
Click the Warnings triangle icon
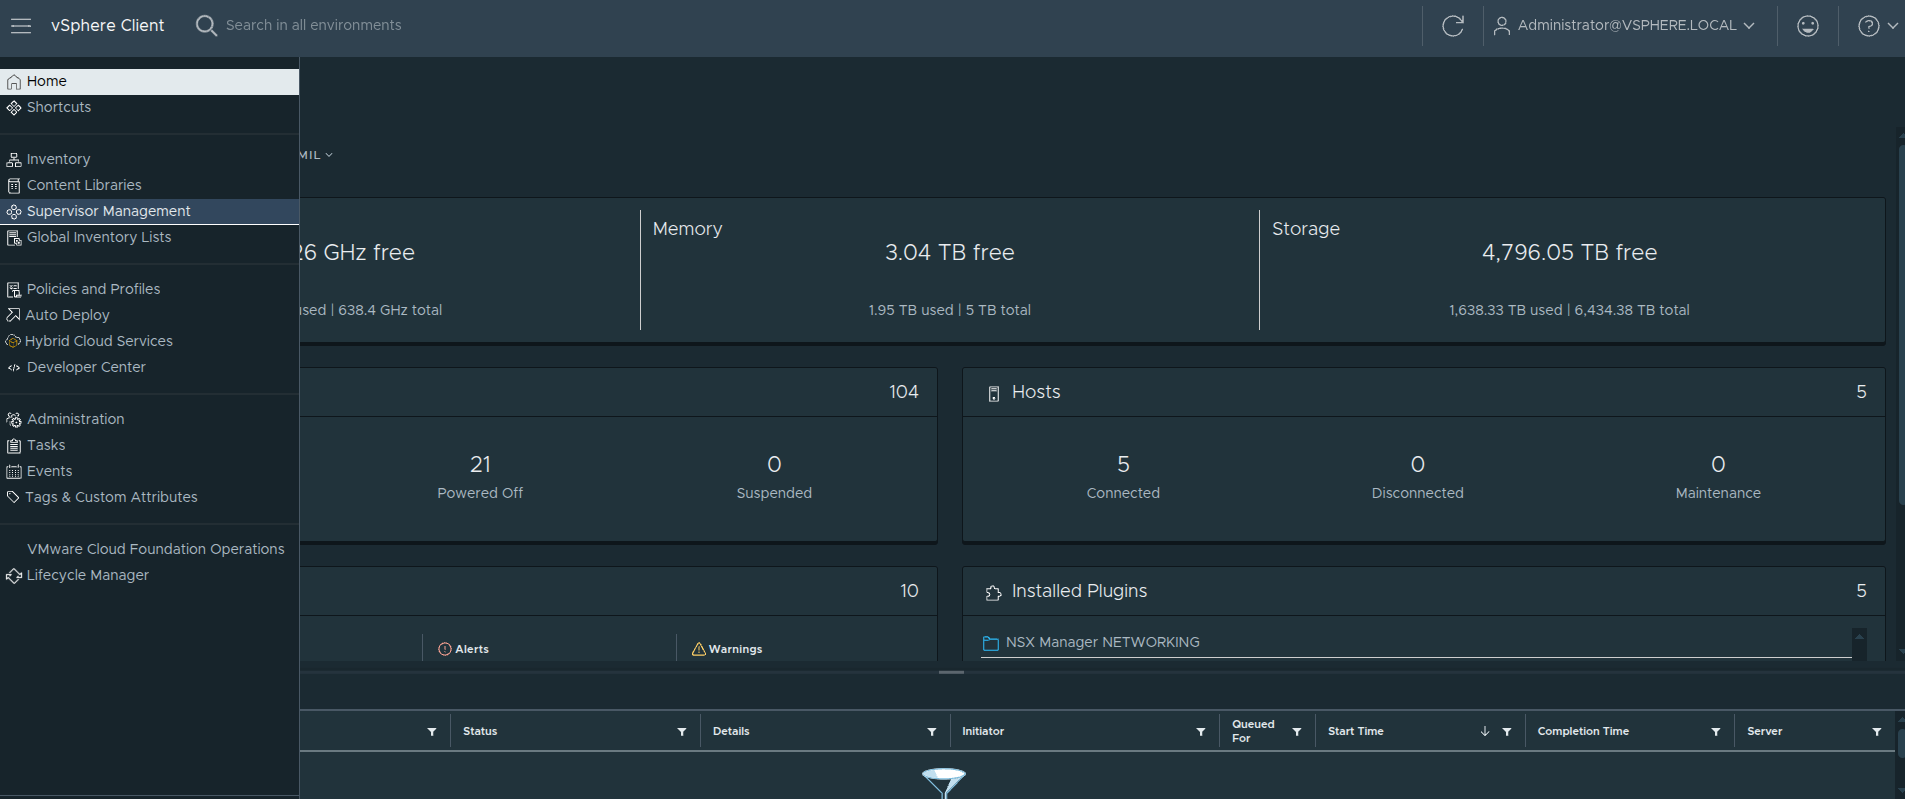[x=699, y=649]
